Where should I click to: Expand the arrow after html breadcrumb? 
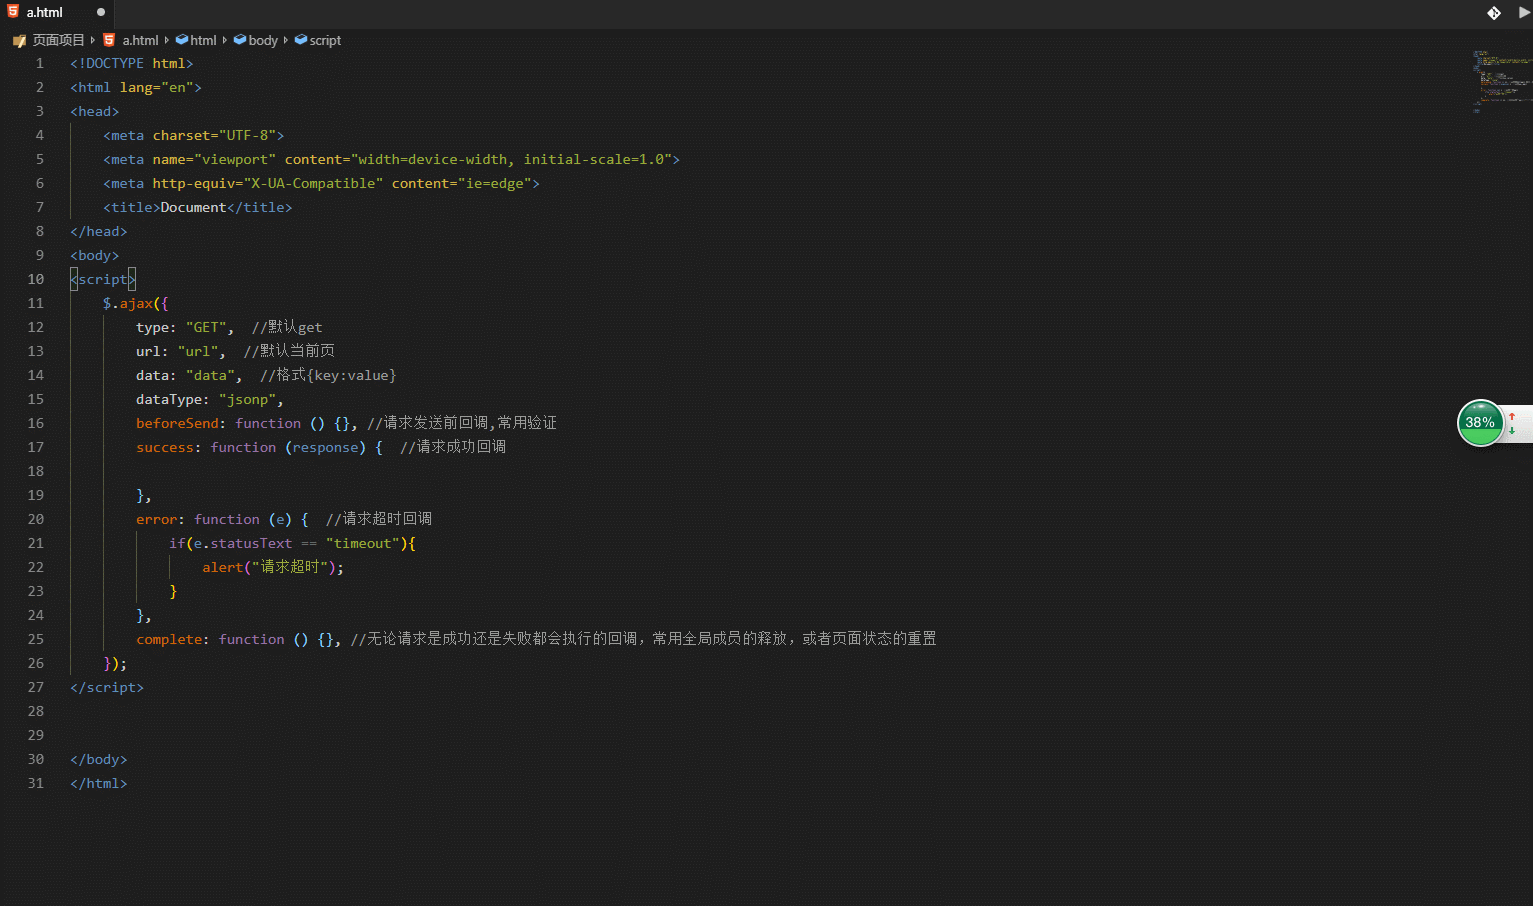pyautogui.click(x=225, y=40)
